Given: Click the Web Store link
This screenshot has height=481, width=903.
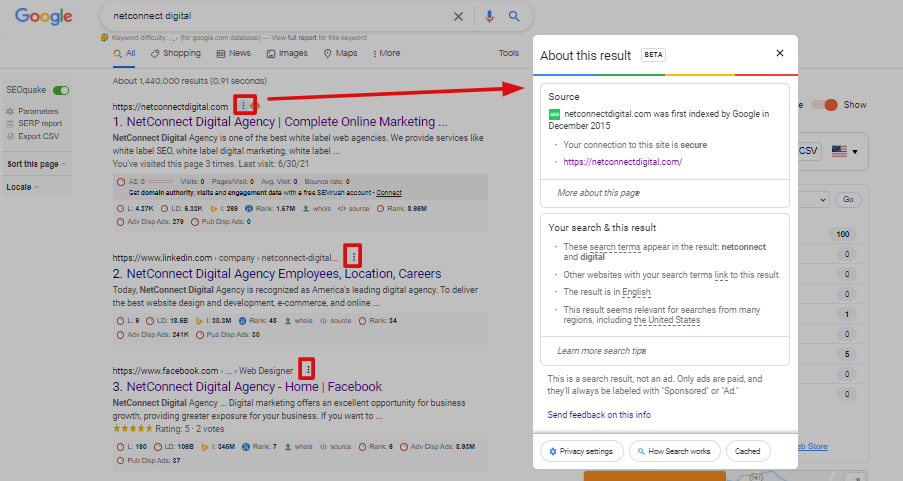Looking at the screenshot, I should (x=813, y=446).
